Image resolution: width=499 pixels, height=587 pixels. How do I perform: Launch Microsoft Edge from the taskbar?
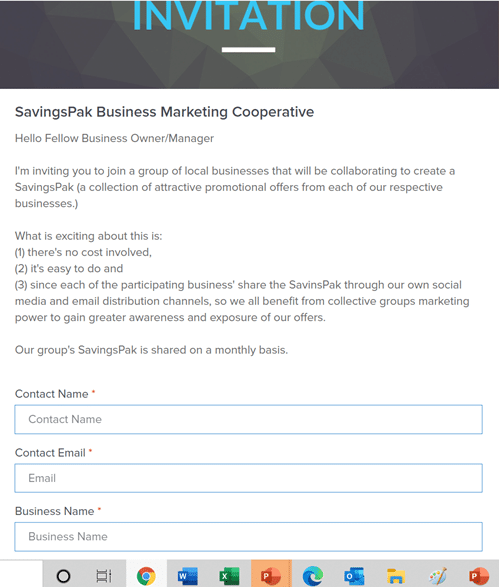point(313,576)
